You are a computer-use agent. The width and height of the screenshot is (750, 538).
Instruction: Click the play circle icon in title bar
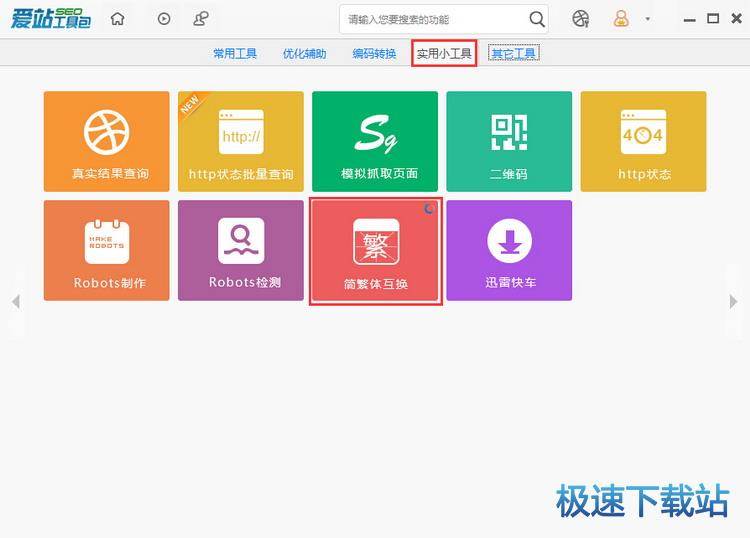point(164,19)
